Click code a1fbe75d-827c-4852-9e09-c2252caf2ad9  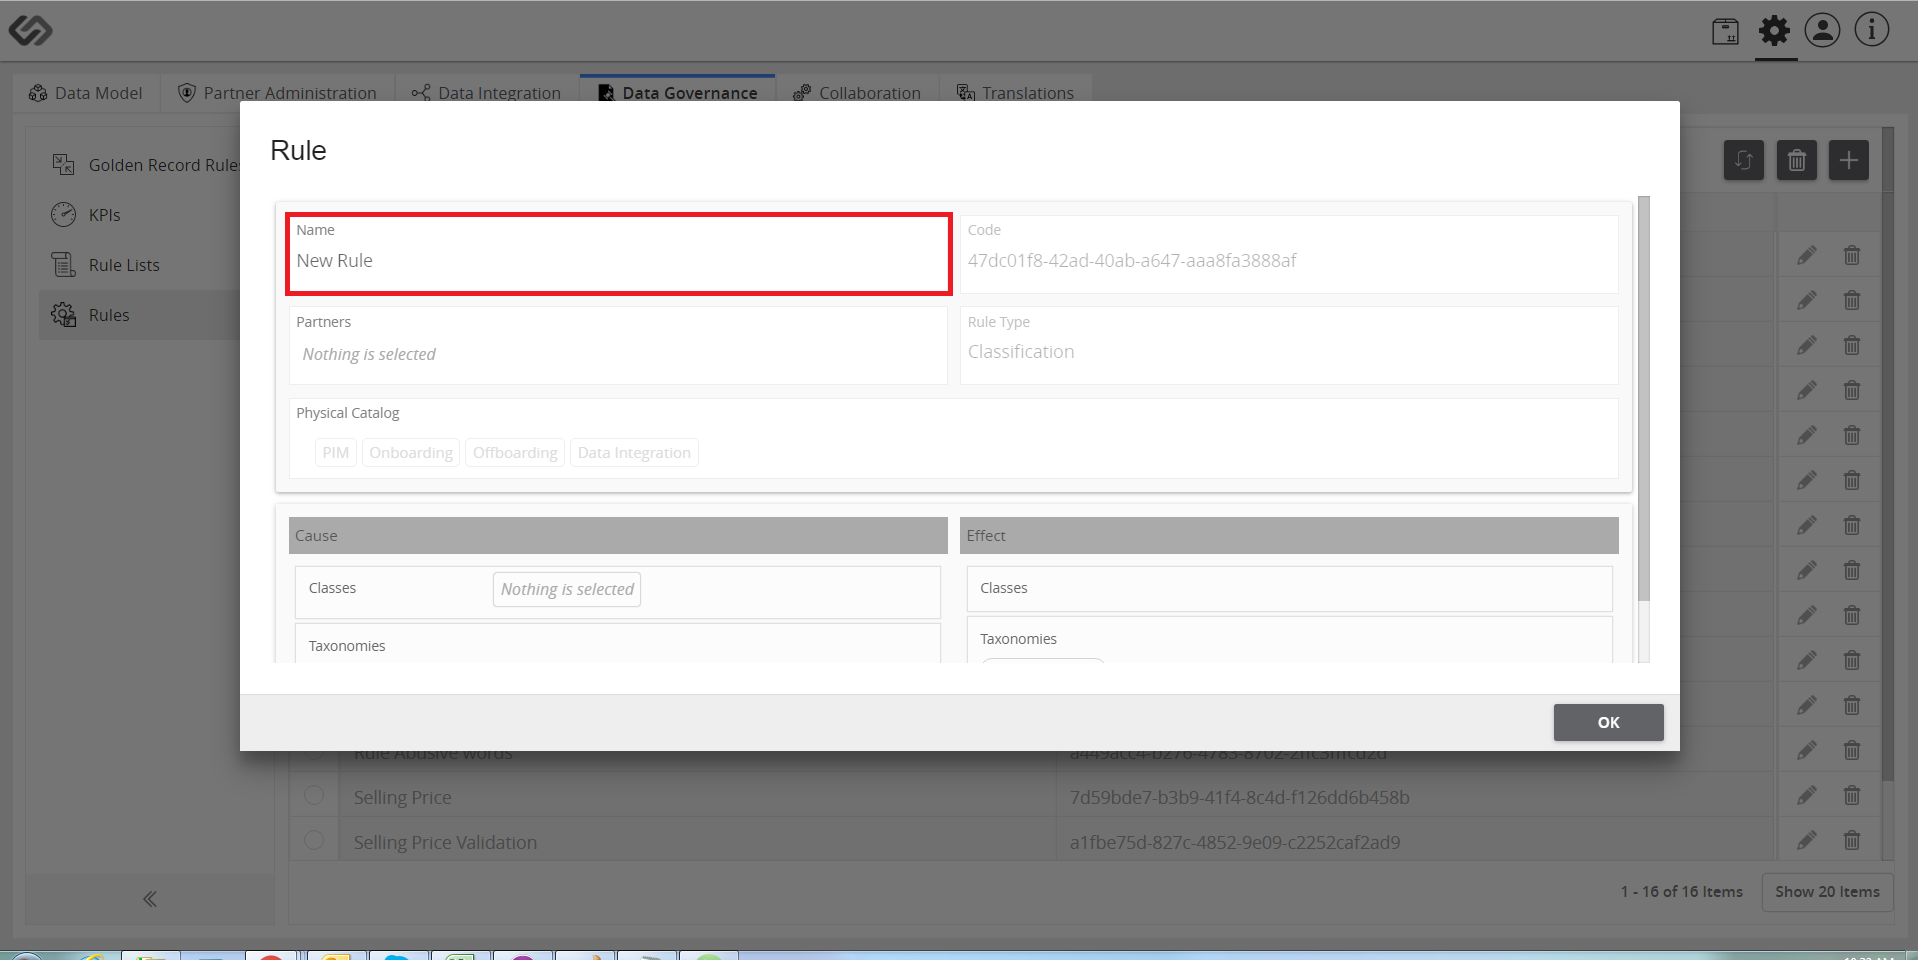click(1235, 842)
